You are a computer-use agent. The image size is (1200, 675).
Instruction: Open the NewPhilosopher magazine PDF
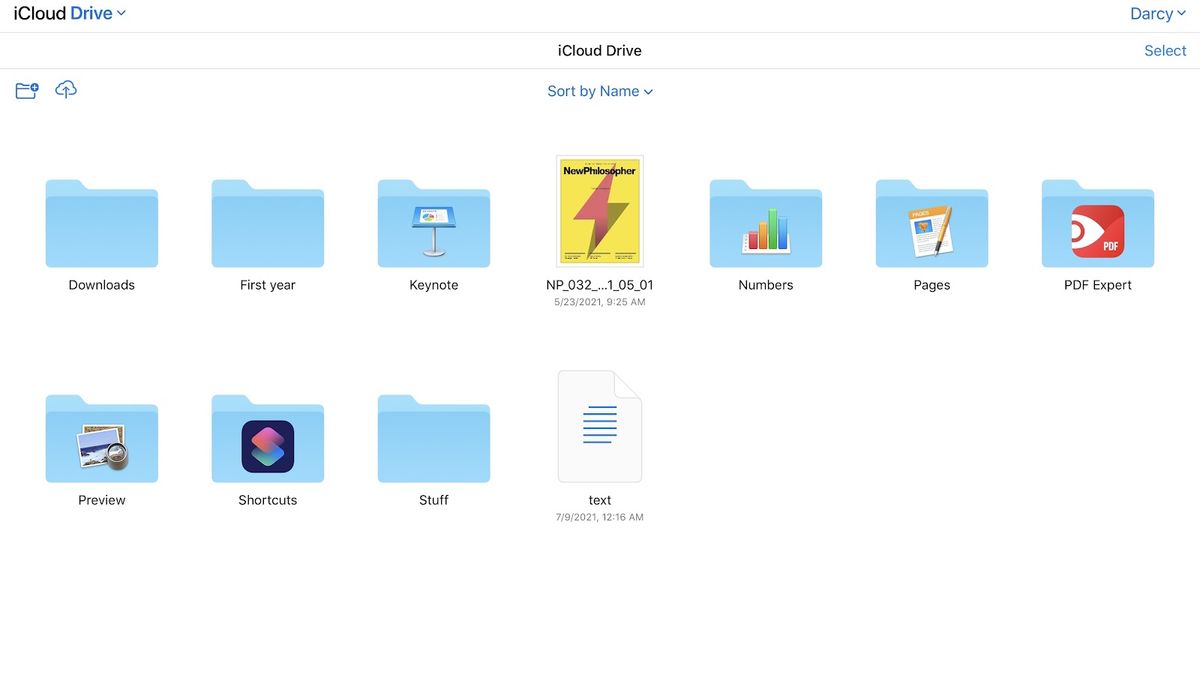599,211
